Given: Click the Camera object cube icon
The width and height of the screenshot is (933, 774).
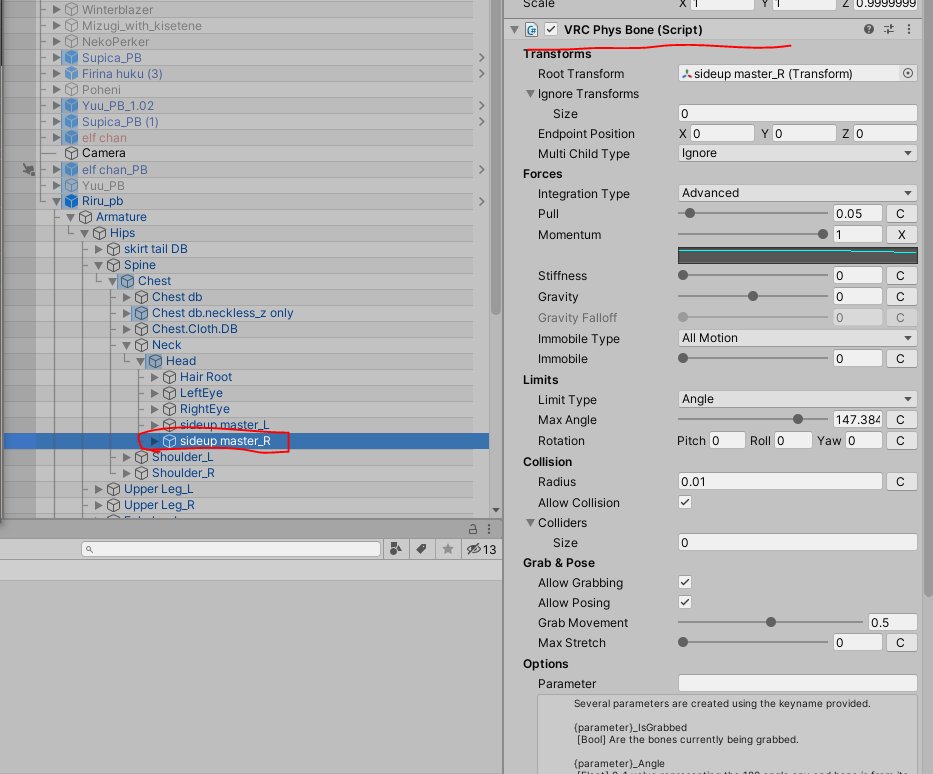Looking at the screenshot, I should (x=71, y=153).
